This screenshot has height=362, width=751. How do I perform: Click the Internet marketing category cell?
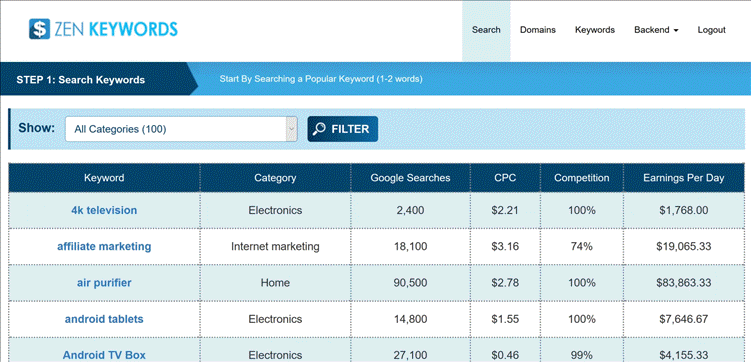click(275, 247)
